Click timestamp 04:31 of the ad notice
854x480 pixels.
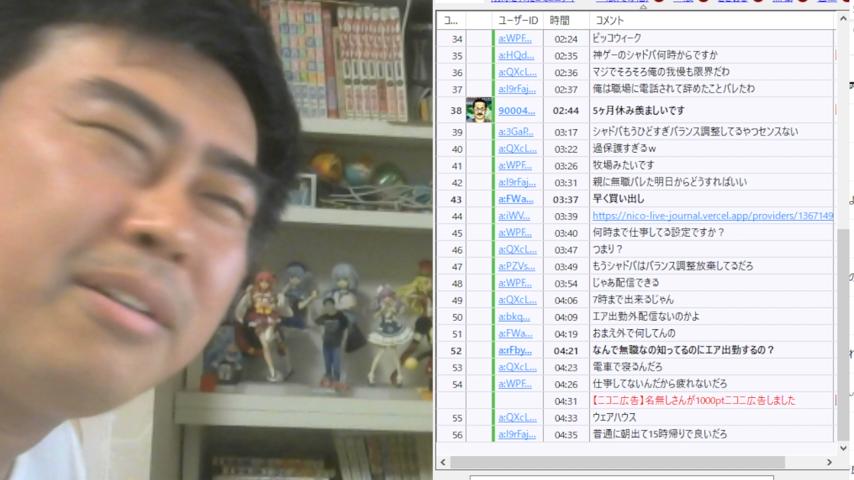(x=565, y=400)
